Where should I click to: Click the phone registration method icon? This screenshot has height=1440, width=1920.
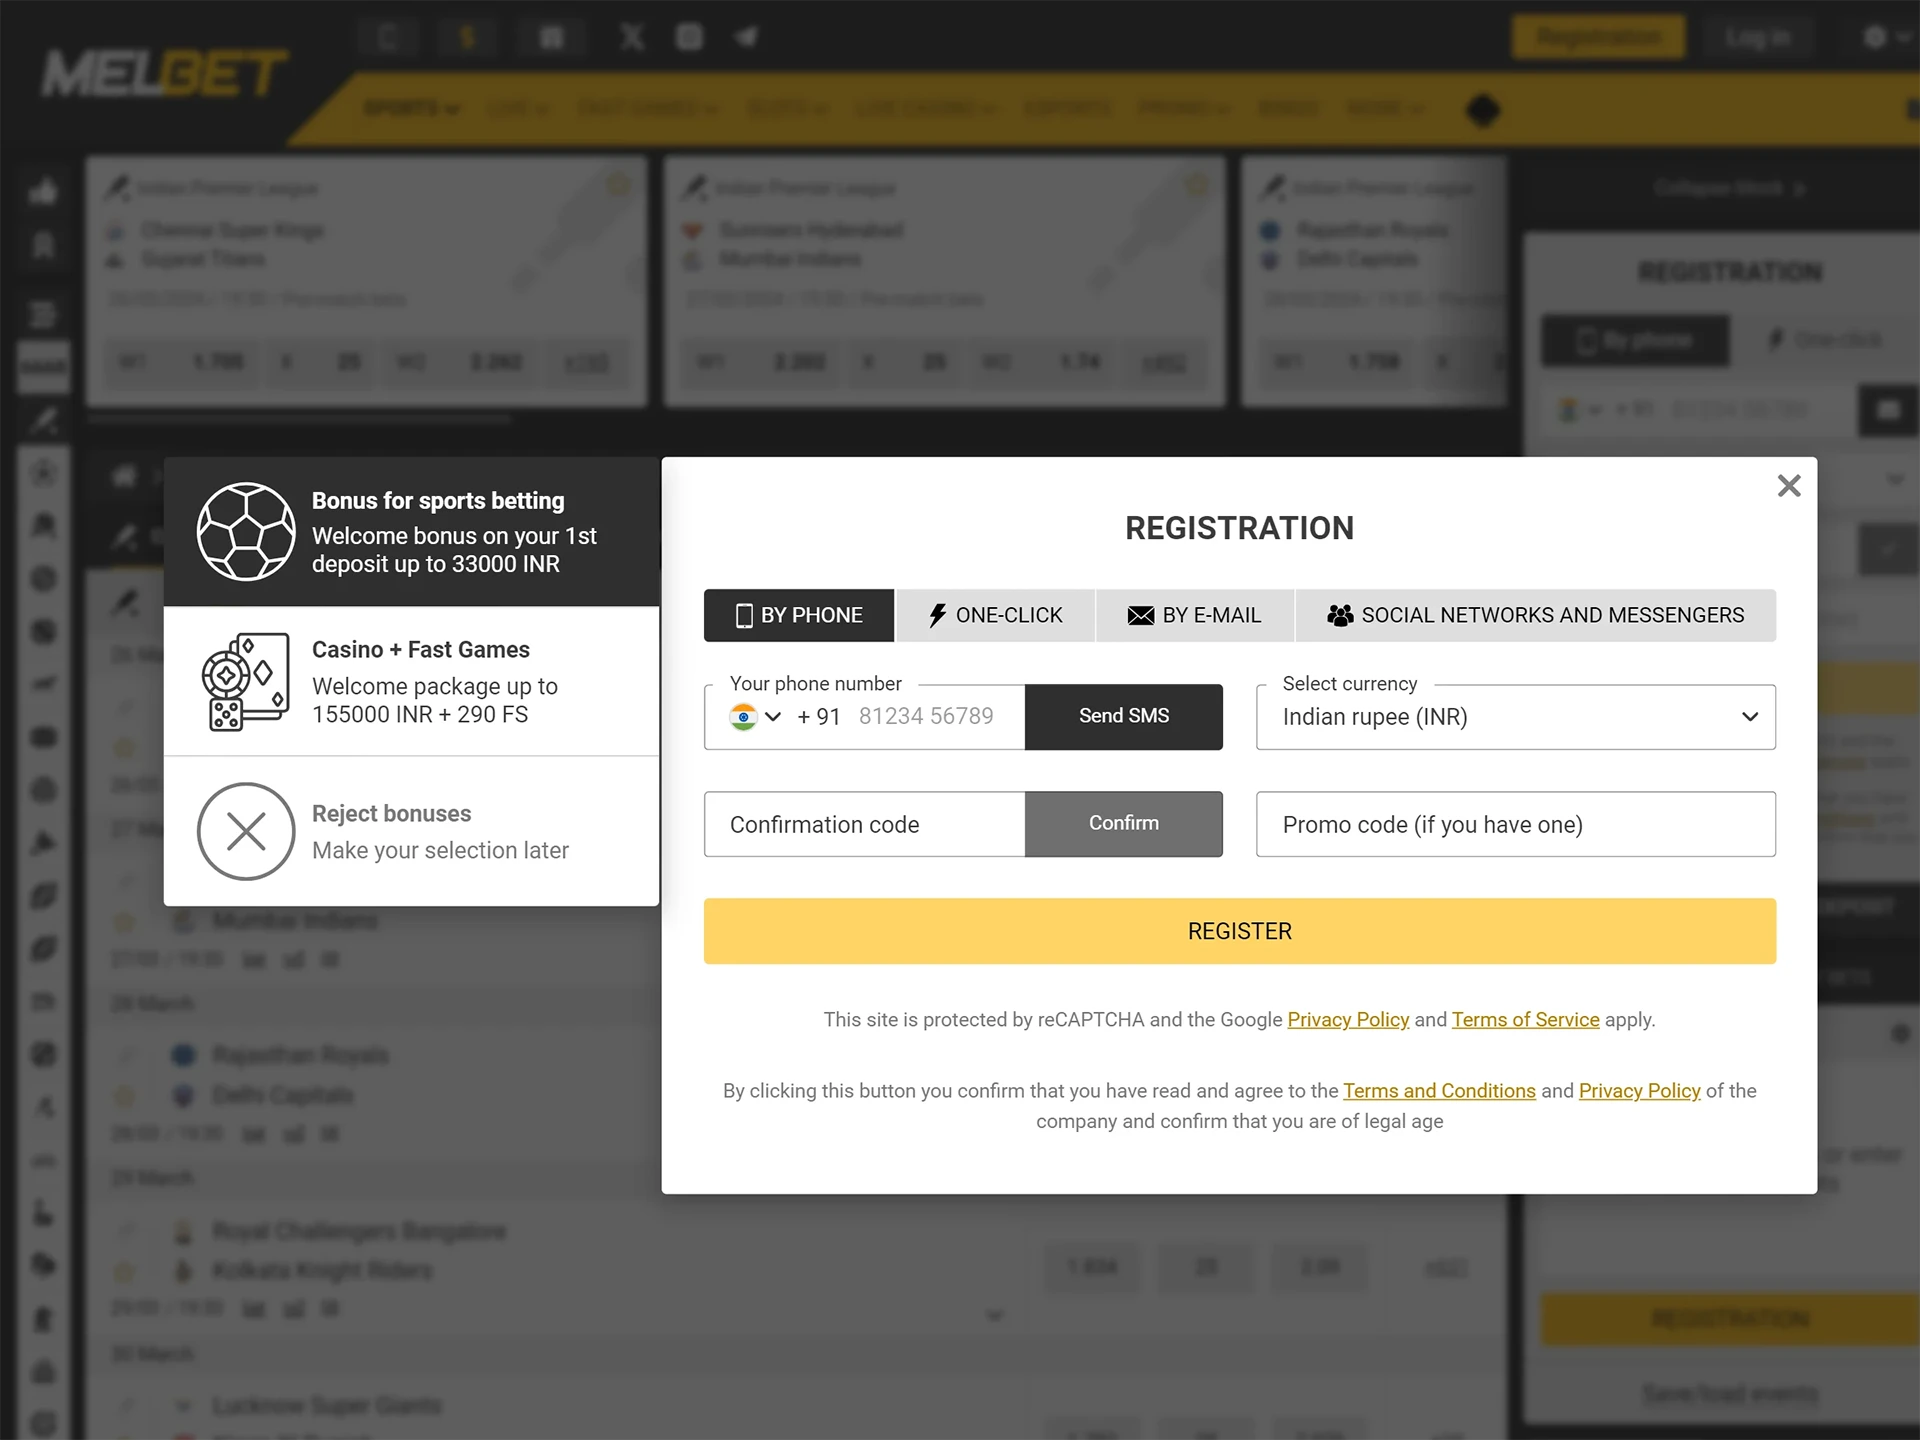point(741,614)
